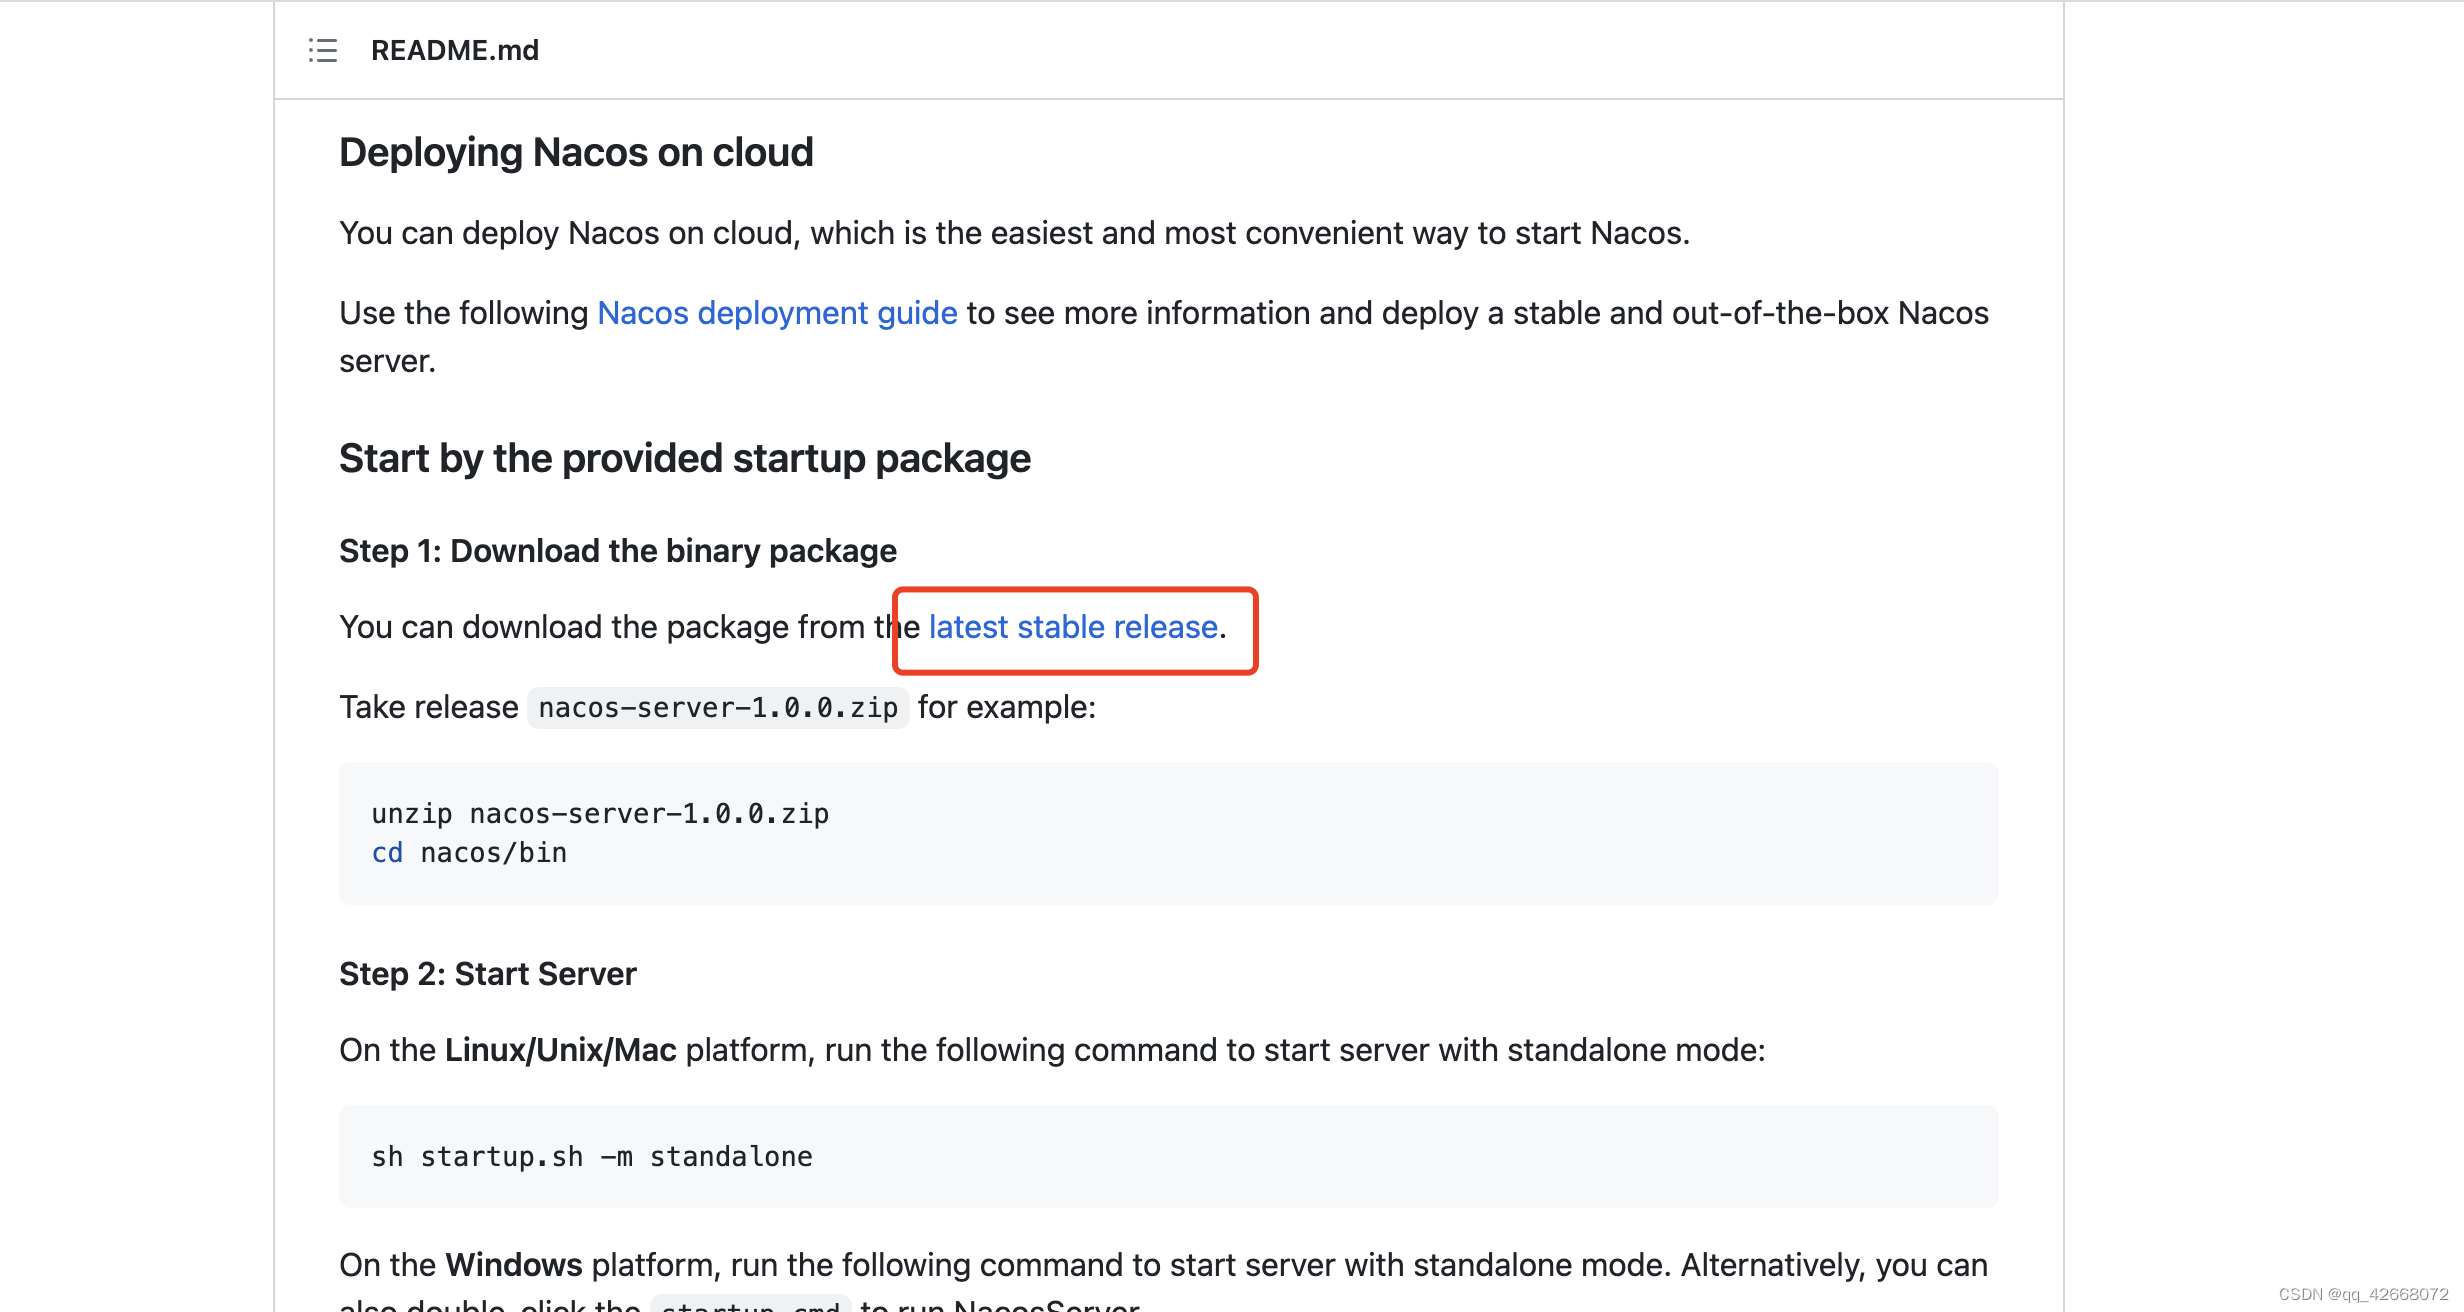Open the README table of contents icon
This screenshot has width=2464, height=1312.
[323, 50]
